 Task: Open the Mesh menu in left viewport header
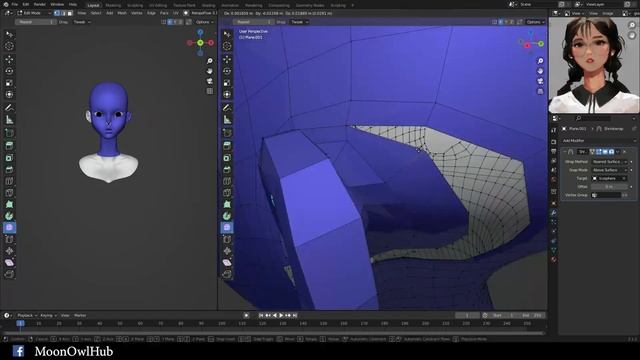pyautogui.click(x=122, y=13)
